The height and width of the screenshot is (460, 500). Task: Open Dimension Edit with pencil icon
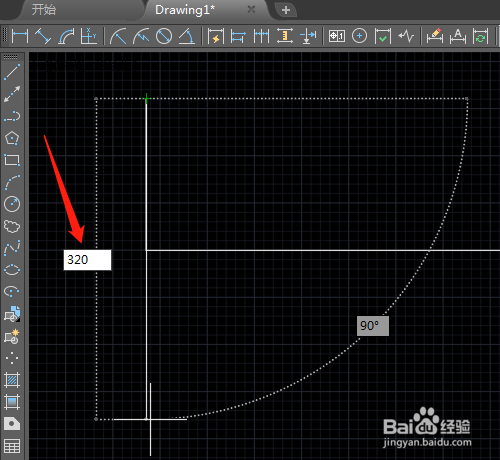point(435,36)
